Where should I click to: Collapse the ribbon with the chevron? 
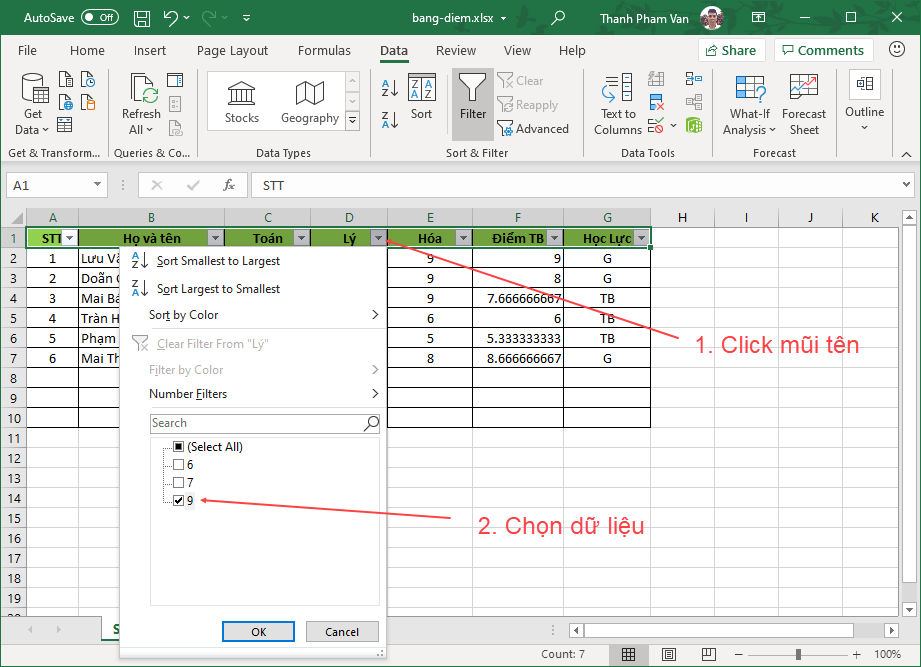point(906,154)
